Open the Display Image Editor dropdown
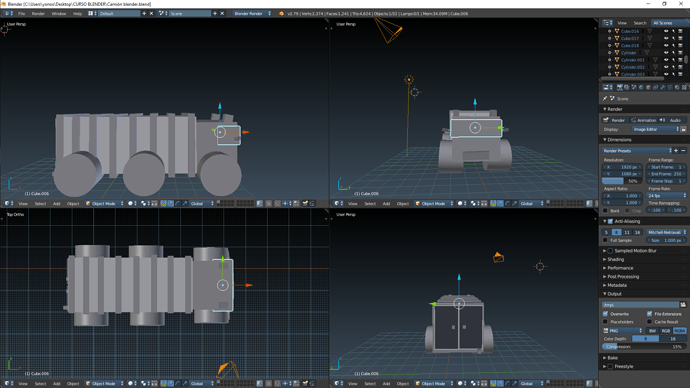Screen dimensions: 690x388 point(656,129)
